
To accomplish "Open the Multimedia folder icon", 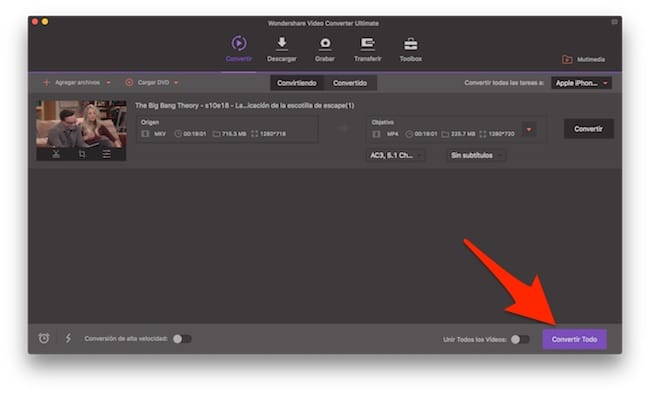I will pyautogui.click(x=567, y=59).
